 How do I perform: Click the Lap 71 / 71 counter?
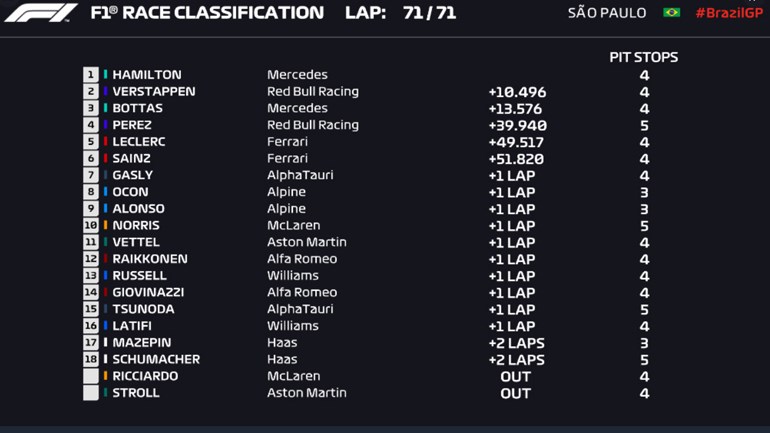(x=400, y=13)
